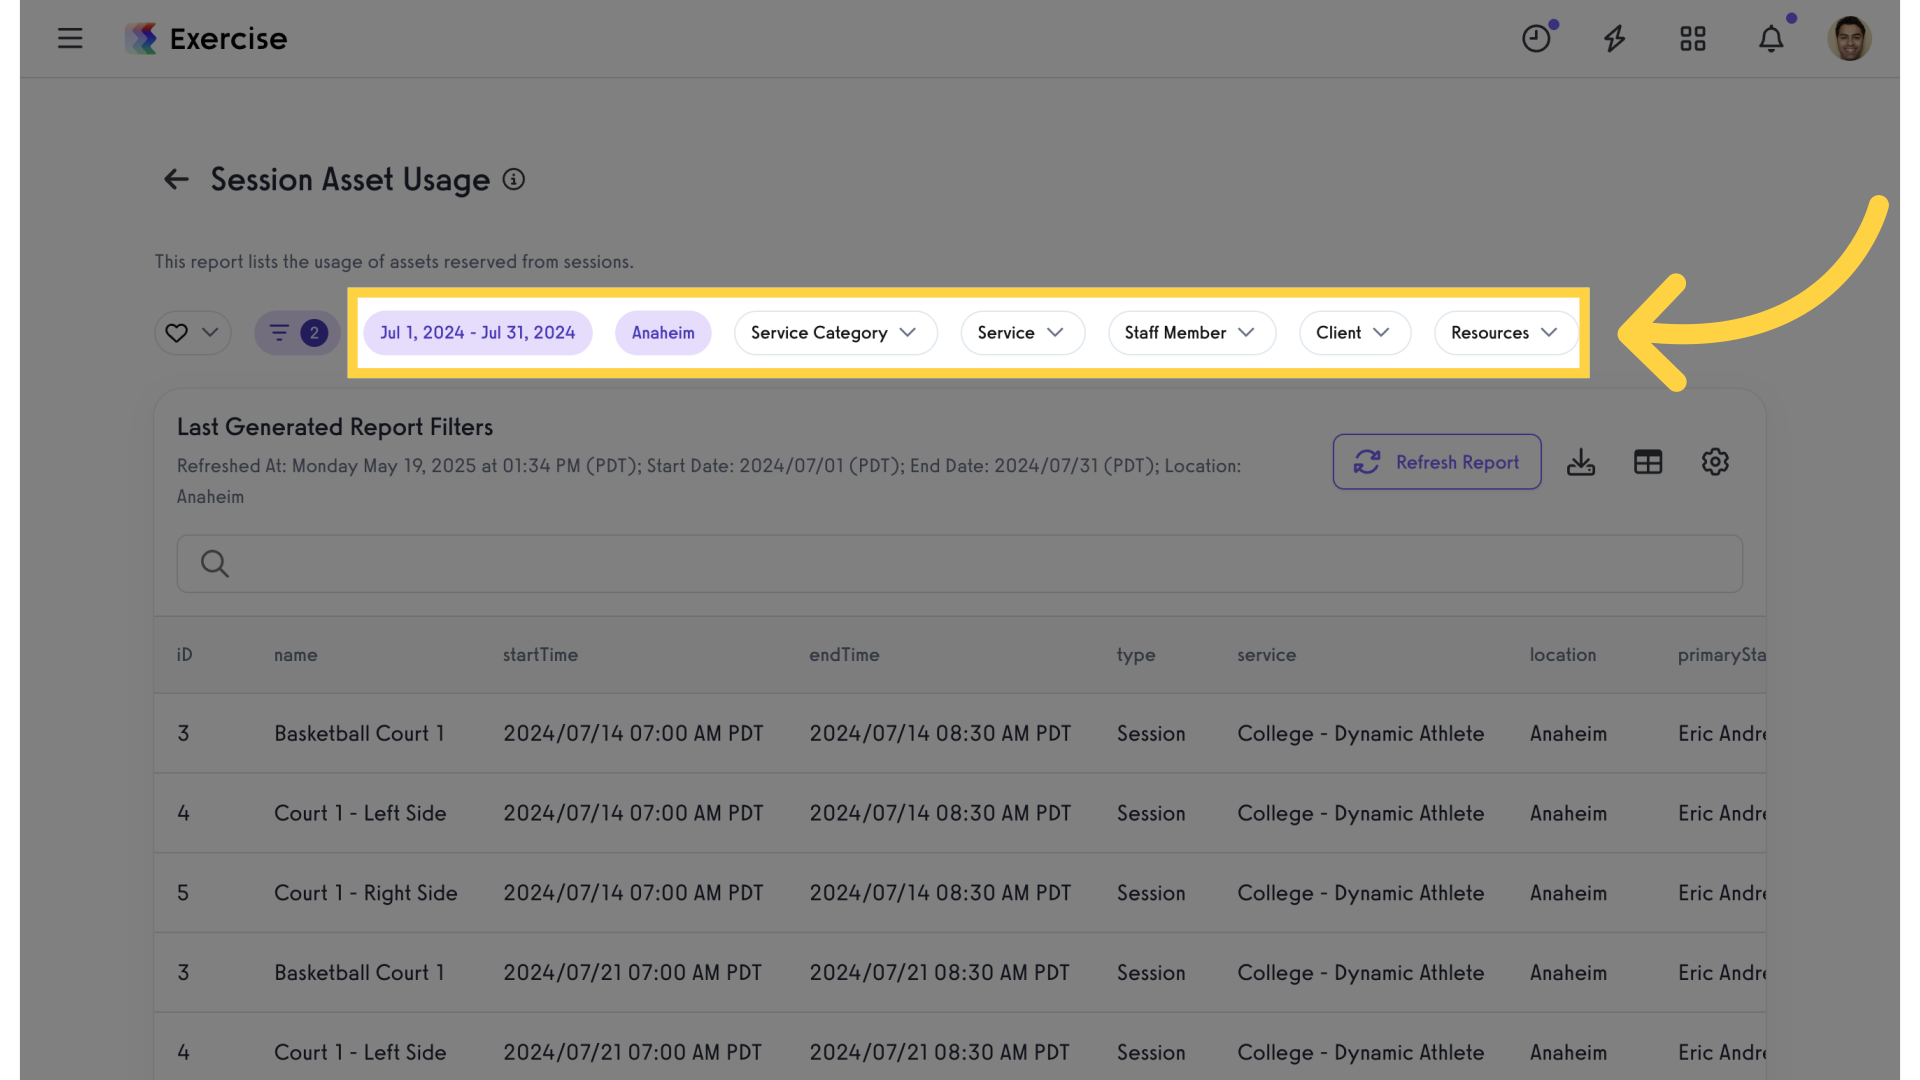
Task: Select Court 1 - Left Side 2024/07/21 row
Action: (960, 1048)
